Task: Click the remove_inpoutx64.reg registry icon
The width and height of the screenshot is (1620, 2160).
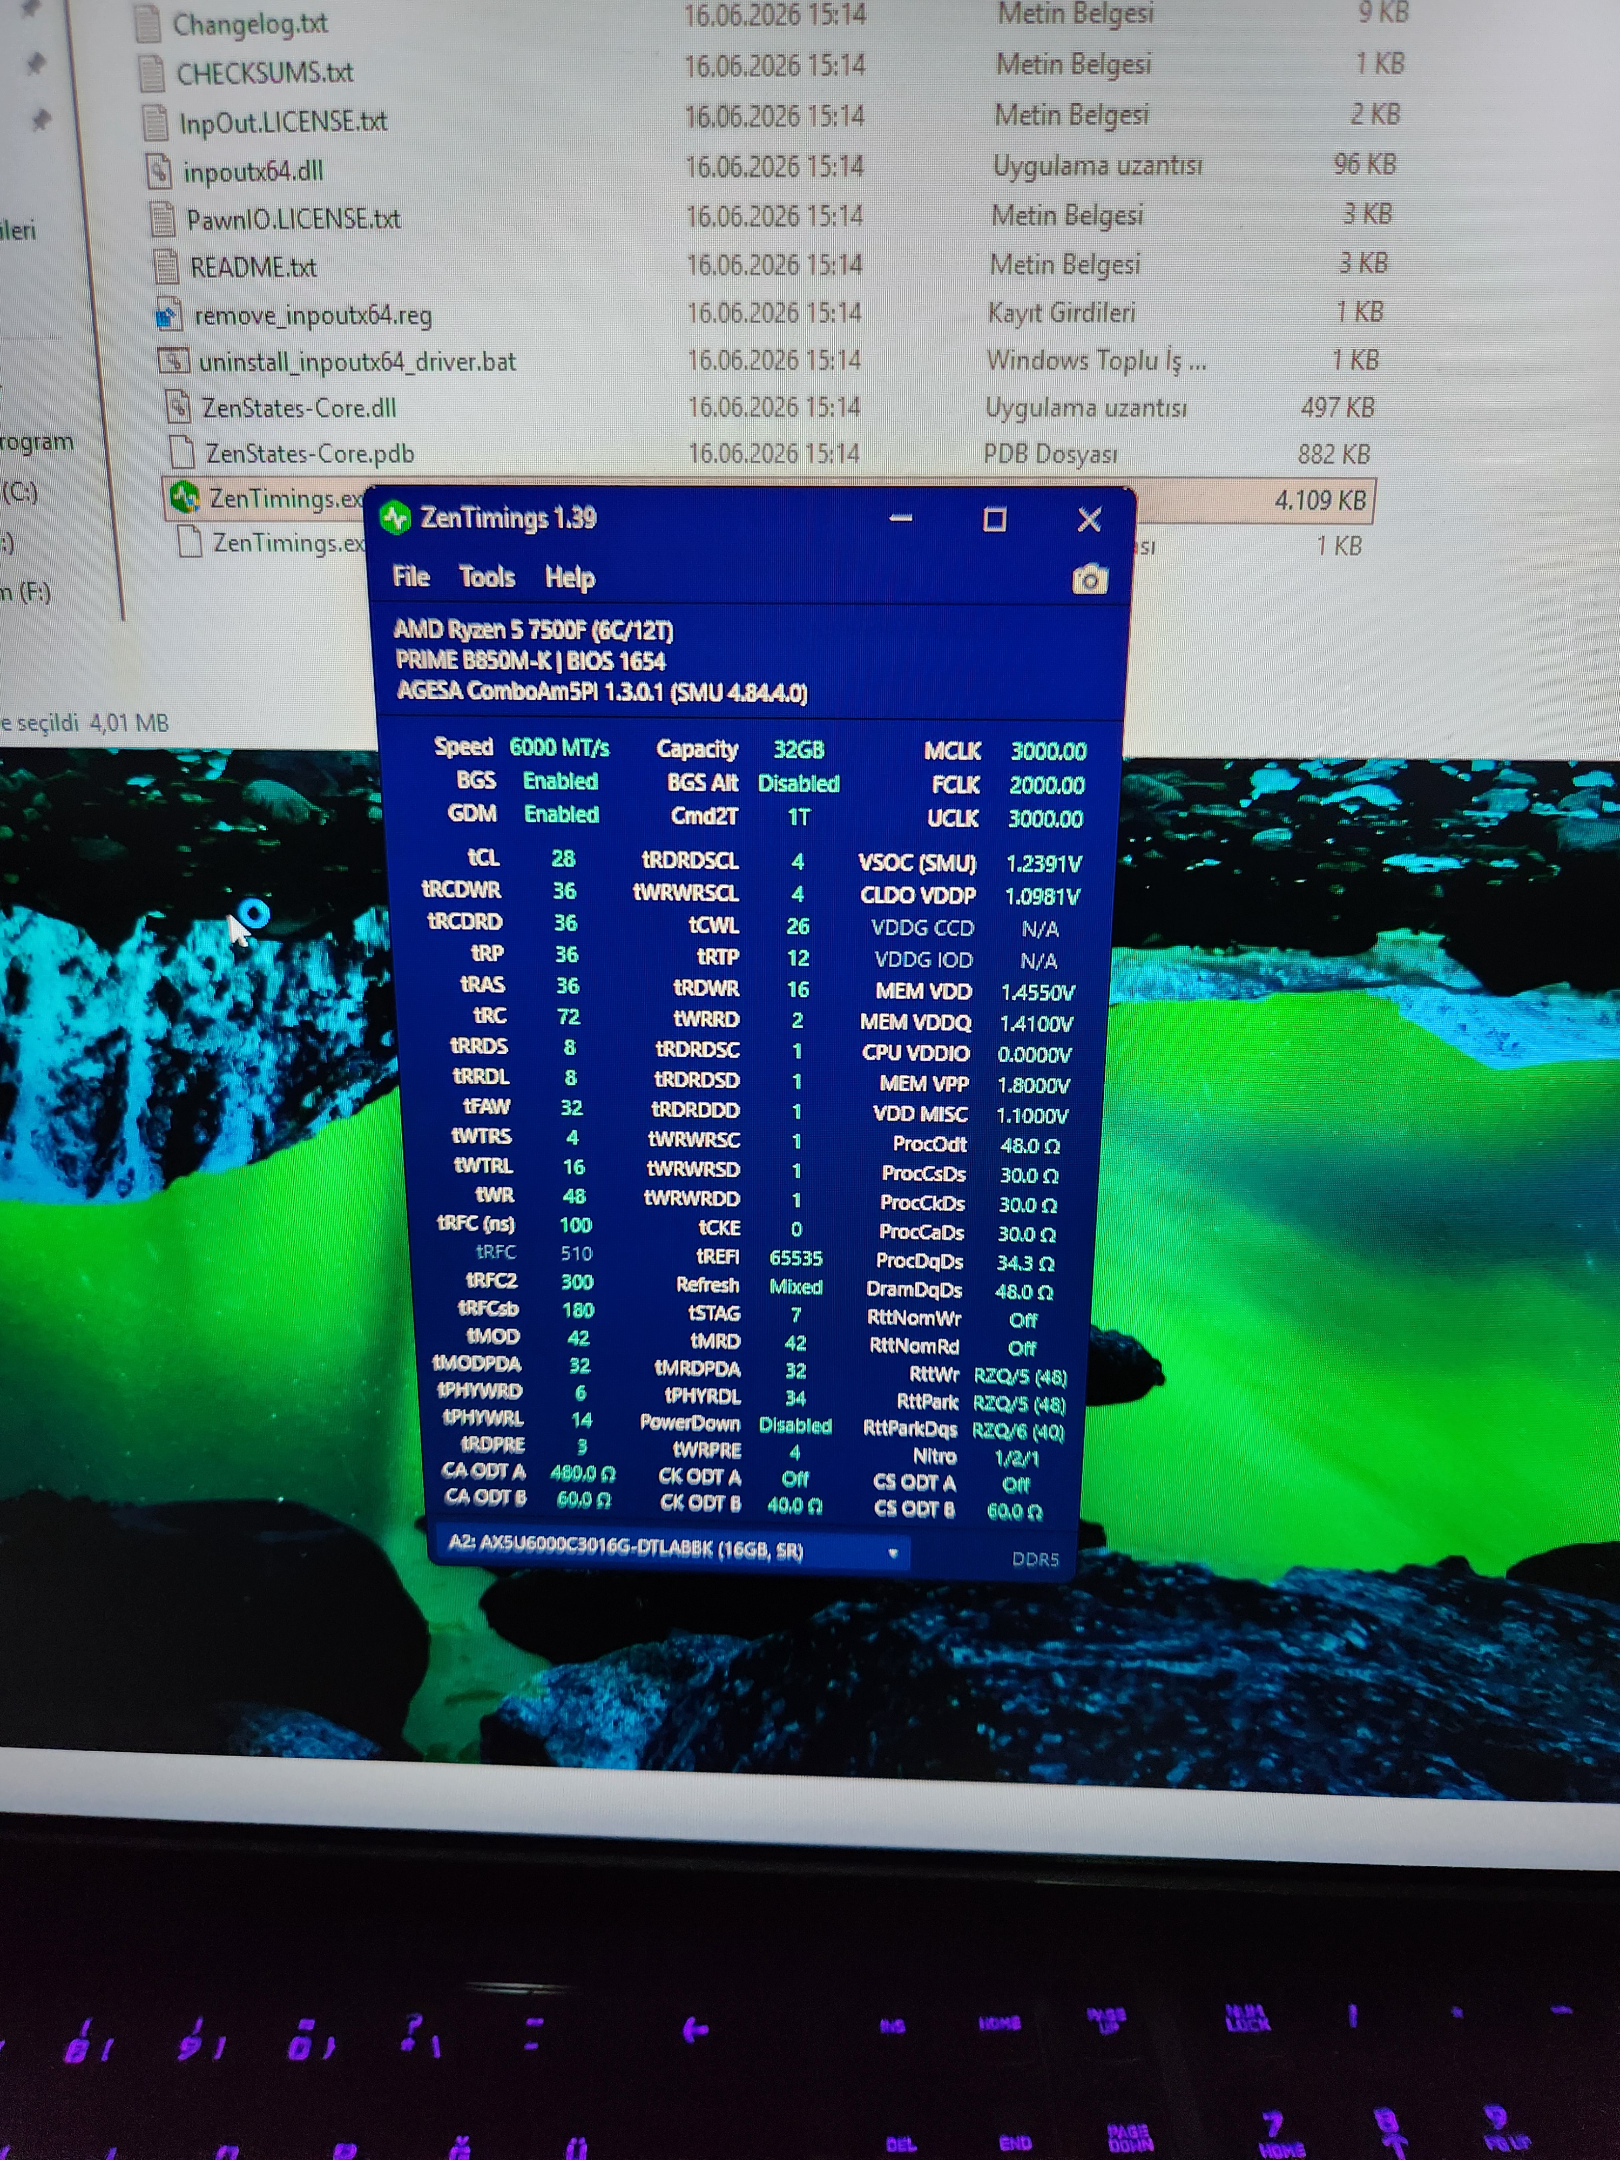Action: (169, 315)
